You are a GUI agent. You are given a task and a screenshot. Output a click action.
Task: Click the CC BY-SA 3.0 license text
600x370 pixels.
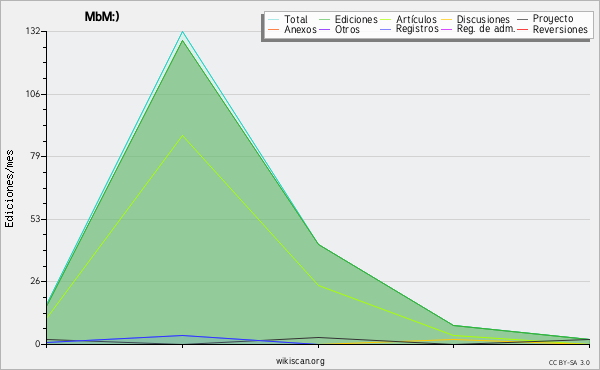[569, 362]
